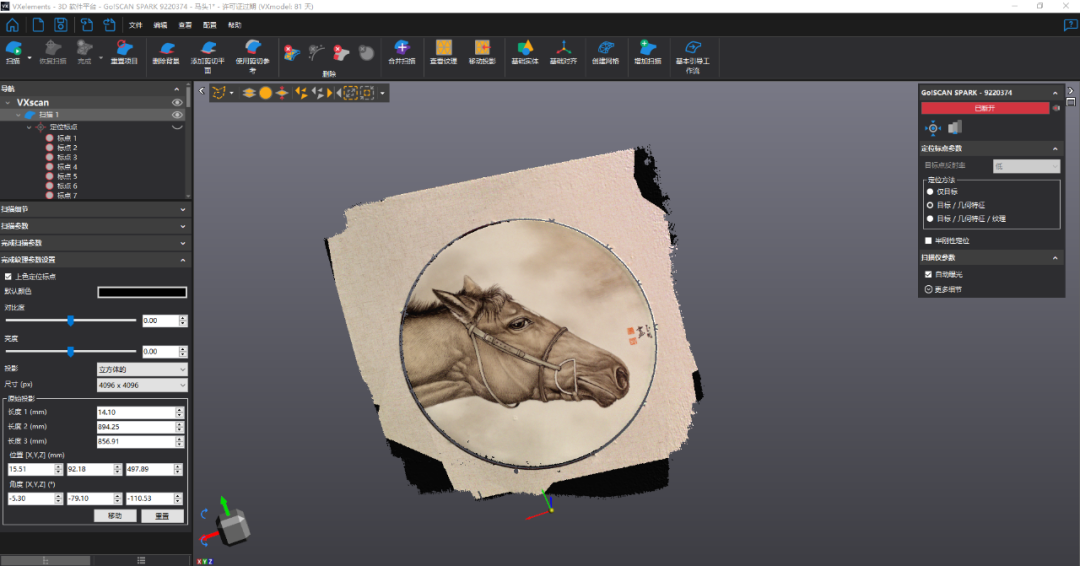Viewport: 1080px width, 566px height.
Task: Go to Home via house icon
Action: (x=12, y=25)
